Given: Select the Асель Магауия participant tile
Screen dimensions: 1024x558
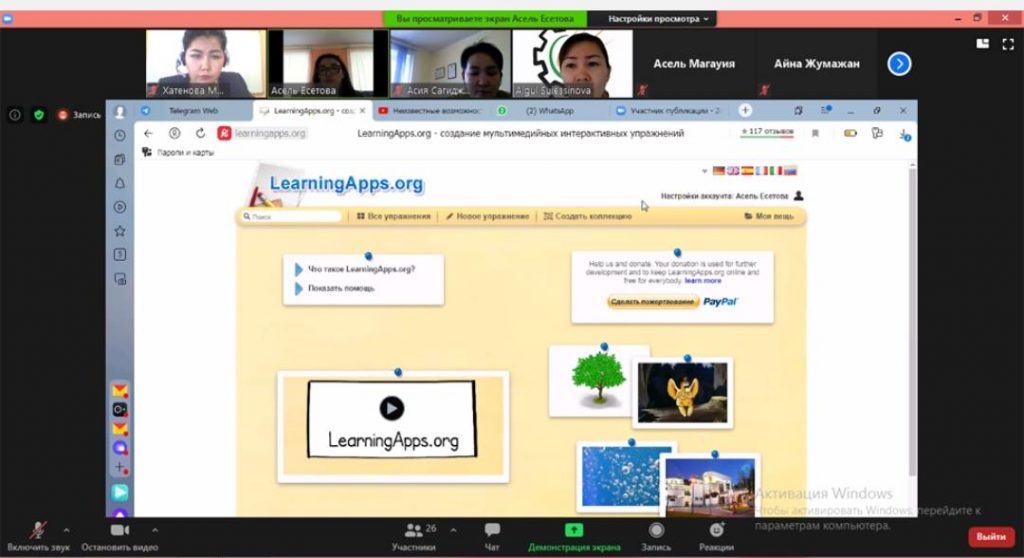Looking at the screenshot, I should [694, 63].
